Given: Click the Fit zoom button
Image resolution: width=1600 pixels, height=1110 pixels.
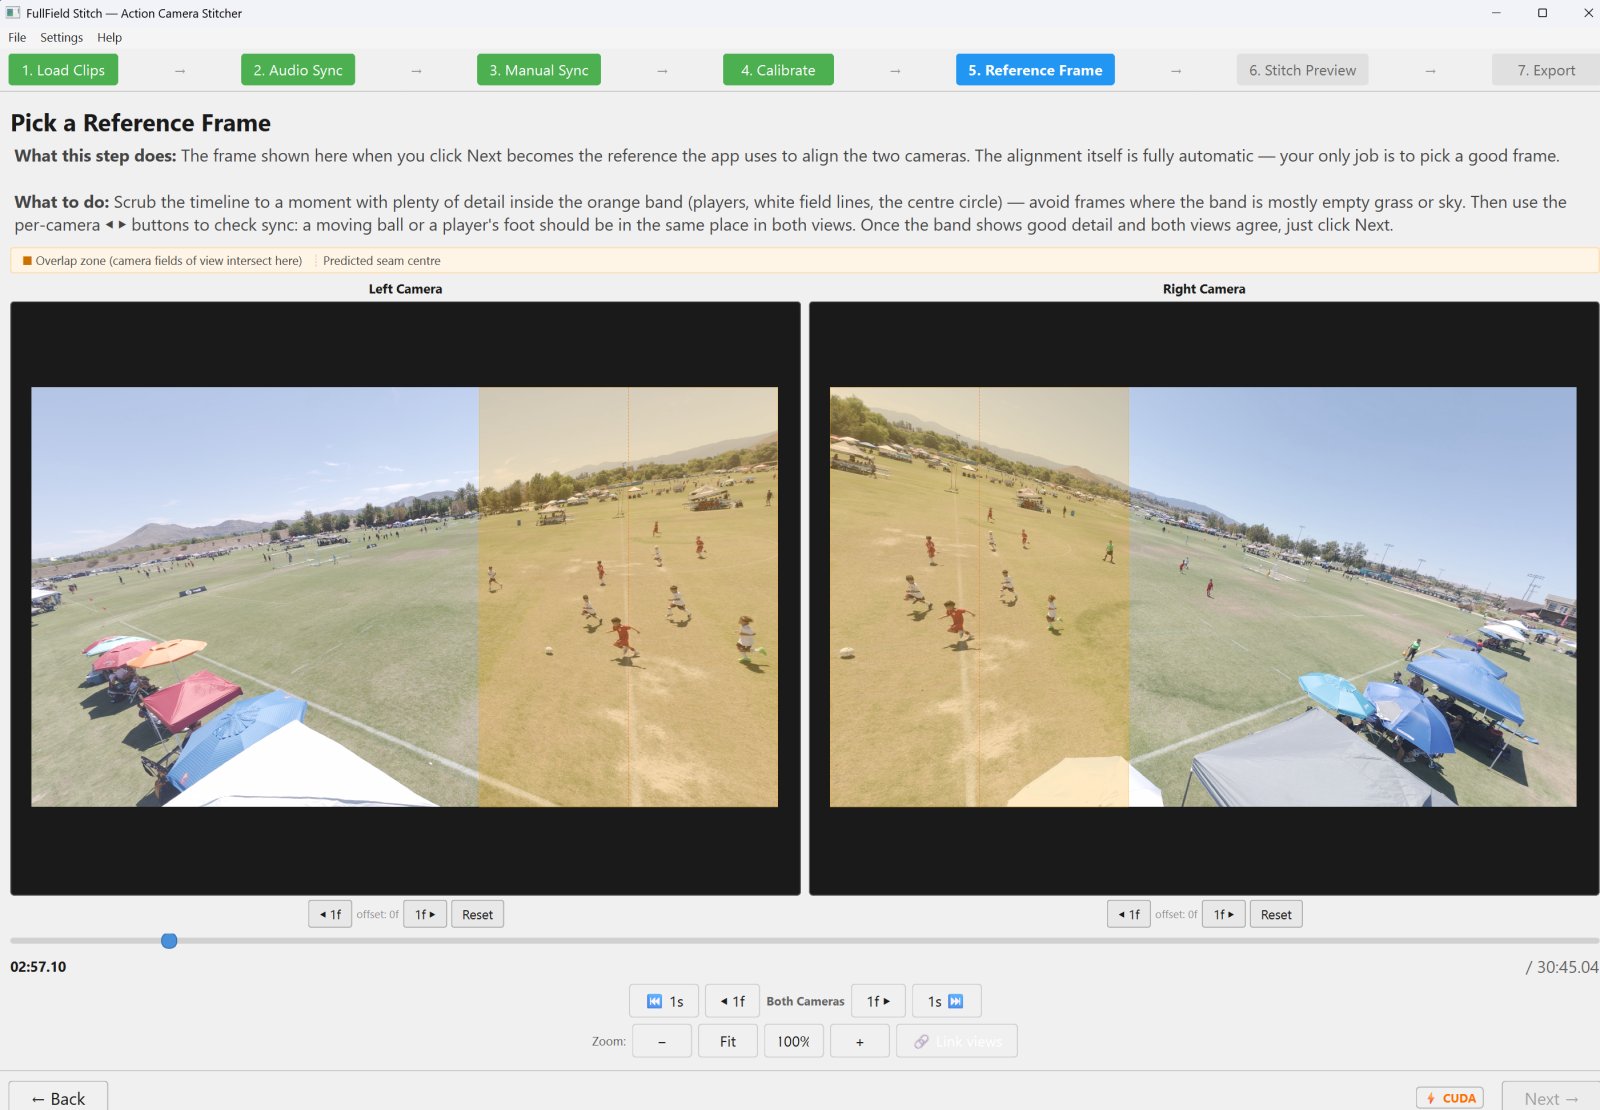Looking at the screenshot, I should tap(728, 1041).
